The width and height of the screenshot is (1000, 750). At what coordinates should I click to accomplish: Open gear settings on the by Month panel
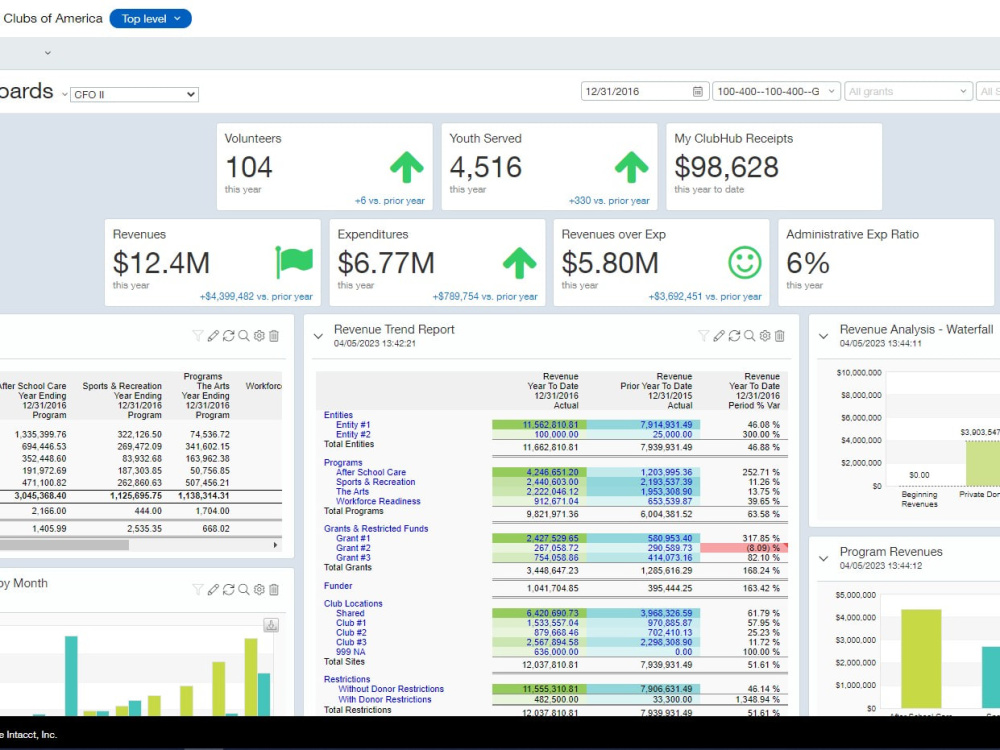click(259, 589)
